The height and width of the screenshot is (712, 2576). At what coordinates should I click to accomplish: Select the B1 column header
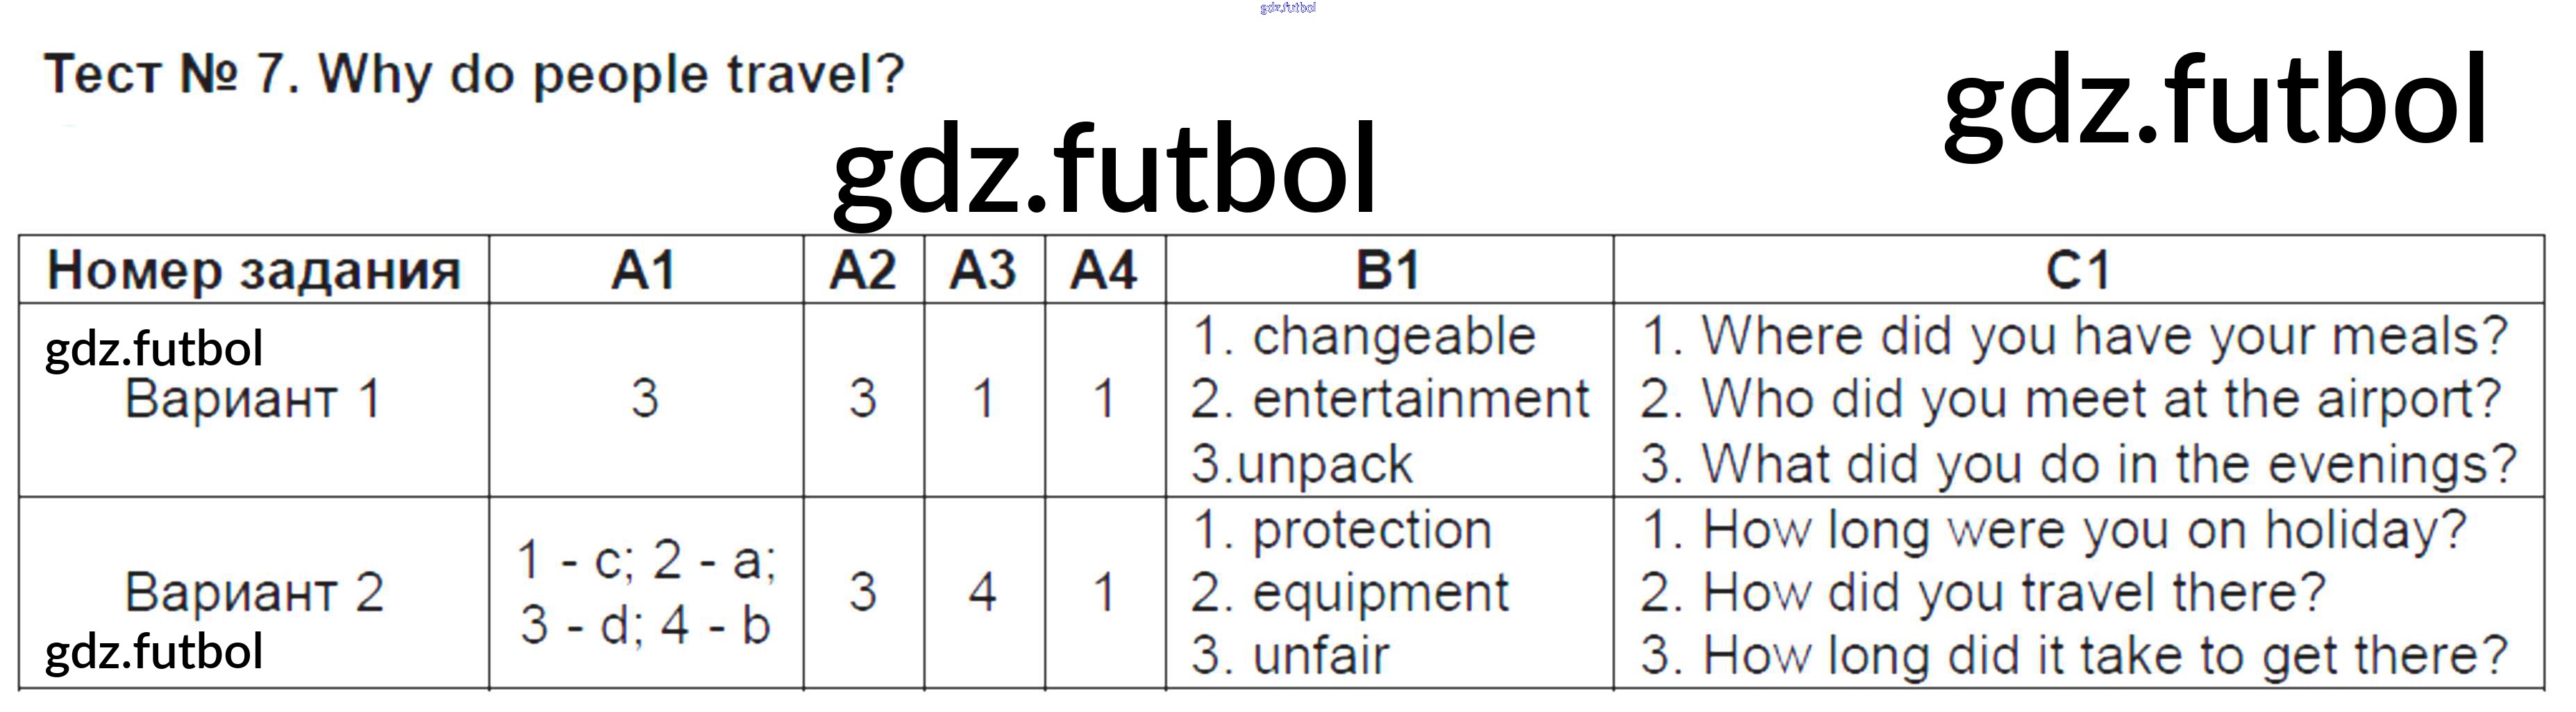[1388, 271]
